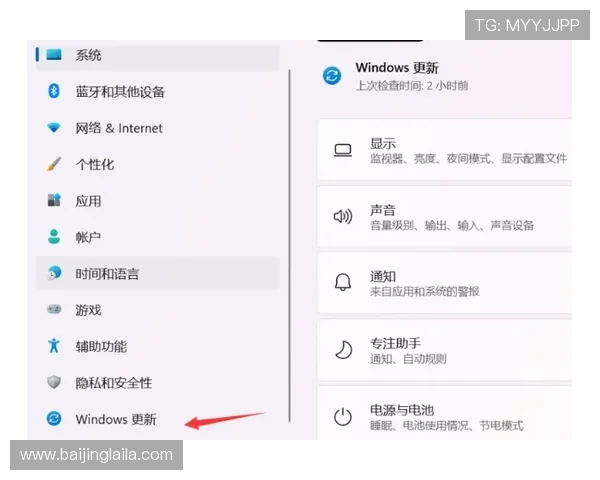This screenshot has width=600, height=480.
Task: Open the 电源与电池 settings card
Action: pyautogui.click(x=445, y=413)
